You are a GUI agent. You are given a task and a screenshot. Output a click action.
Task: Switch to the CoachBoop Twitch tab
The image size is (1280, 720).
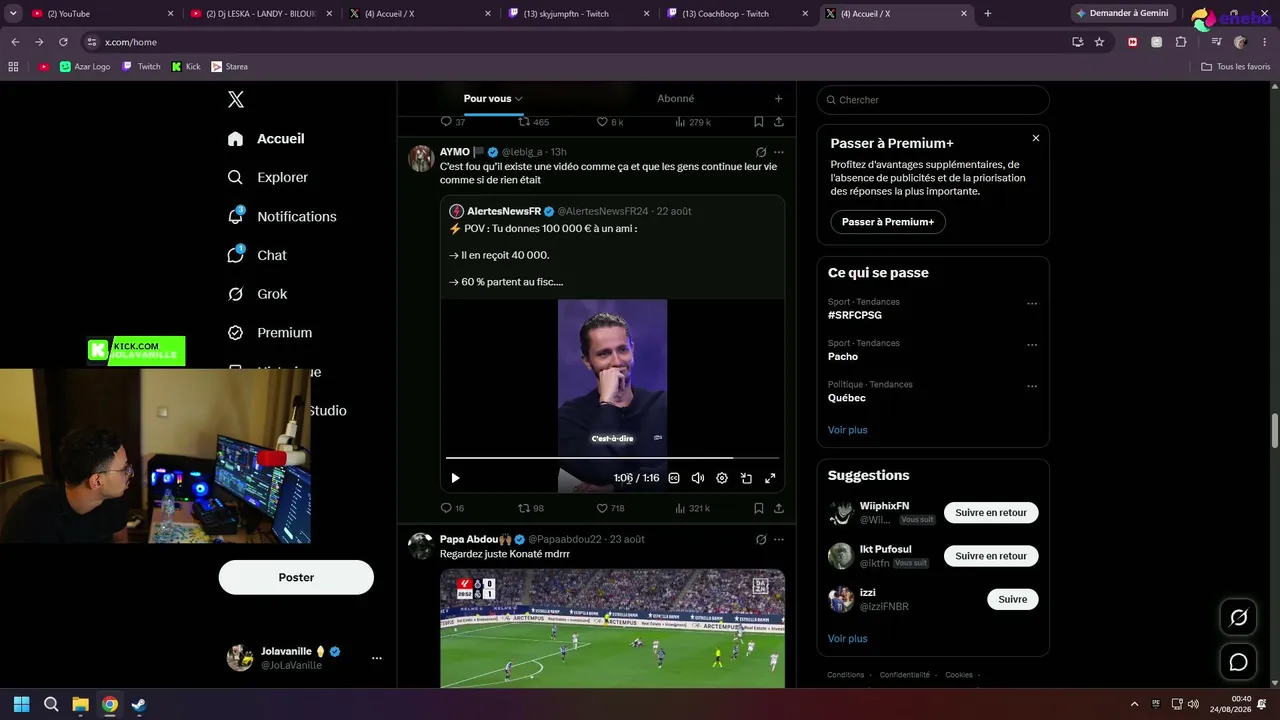point(738,13)
